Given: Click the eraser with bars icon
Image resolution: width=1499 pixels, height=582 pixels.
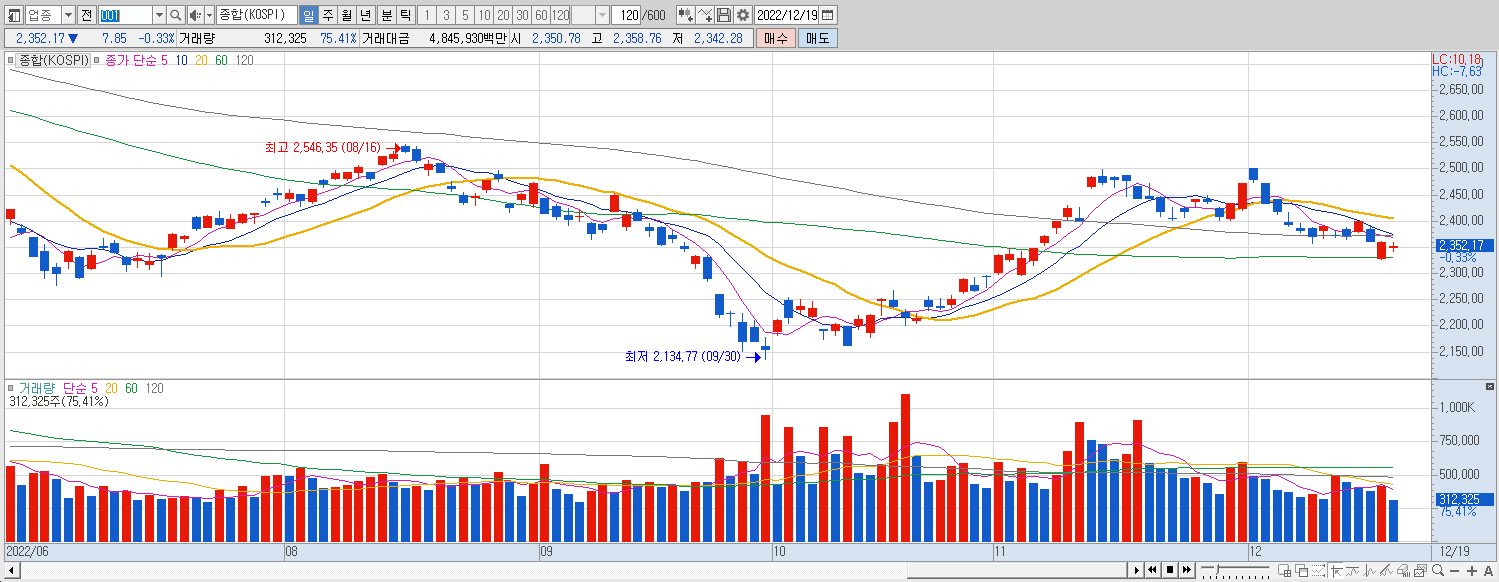Looking at the screenshot, I should pyautogui.click(x=1403, y=571).
